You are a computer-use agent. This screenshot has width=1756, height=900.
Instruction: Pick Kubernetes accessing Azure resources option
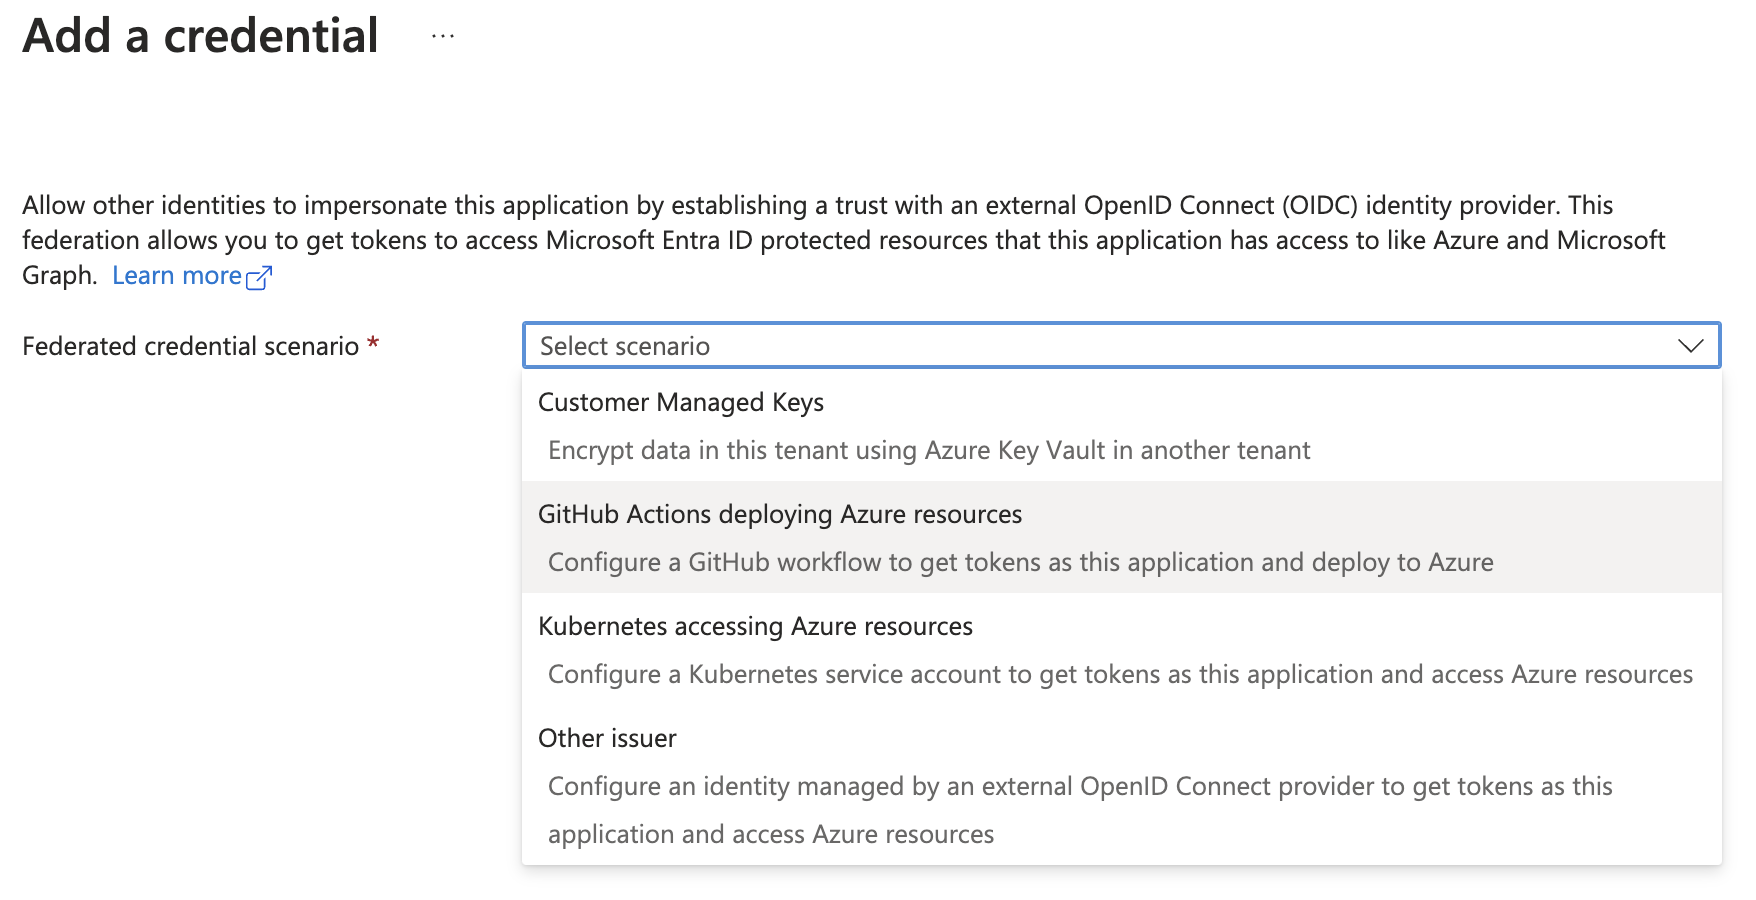(755, 626)
